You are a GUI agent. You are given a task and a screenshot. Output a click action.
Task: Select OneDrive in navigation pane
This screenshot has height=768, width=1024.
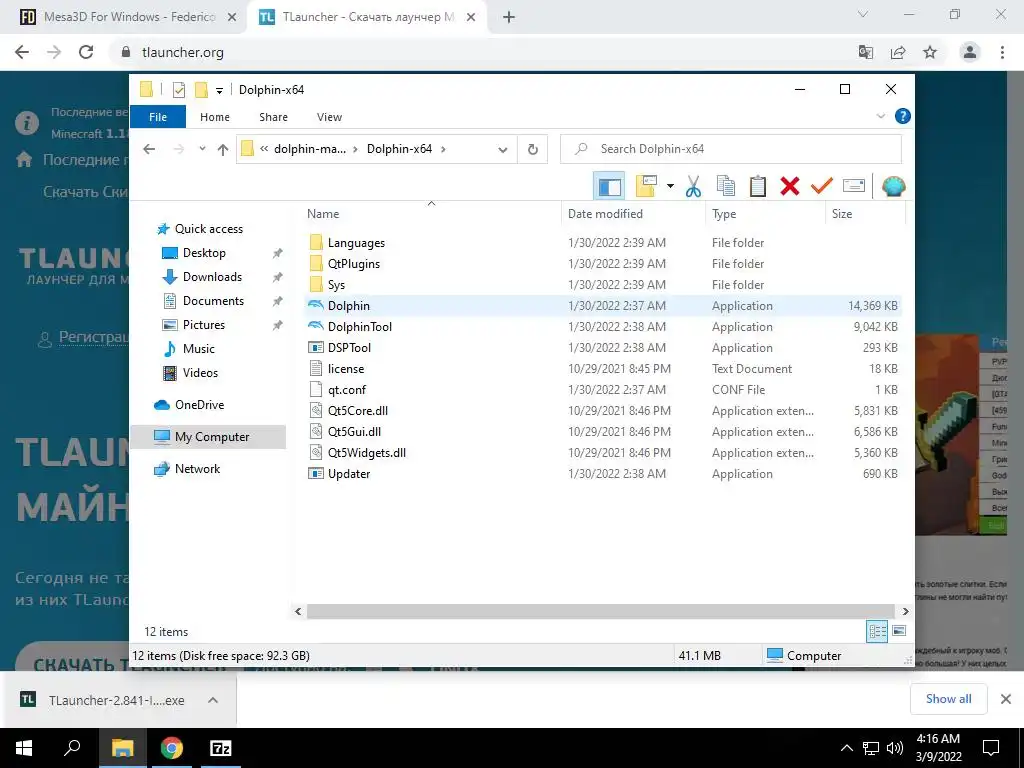click(x=199, y=405)
